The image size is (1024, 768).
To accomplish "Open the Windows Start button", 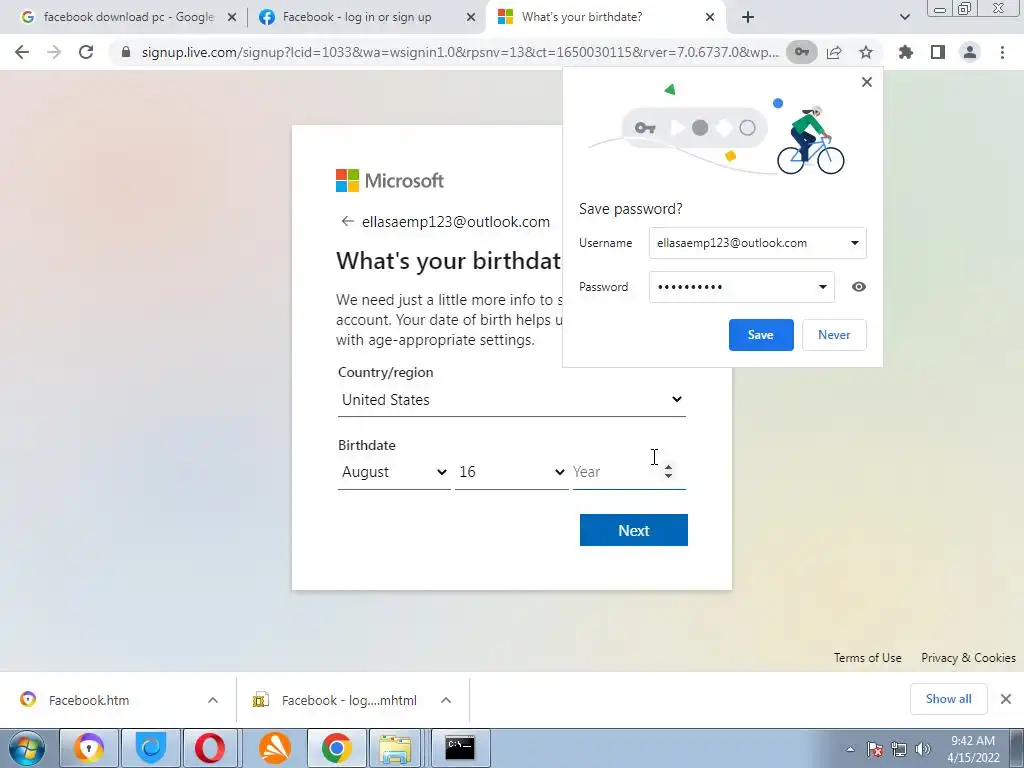I will [x=26, y=748].
